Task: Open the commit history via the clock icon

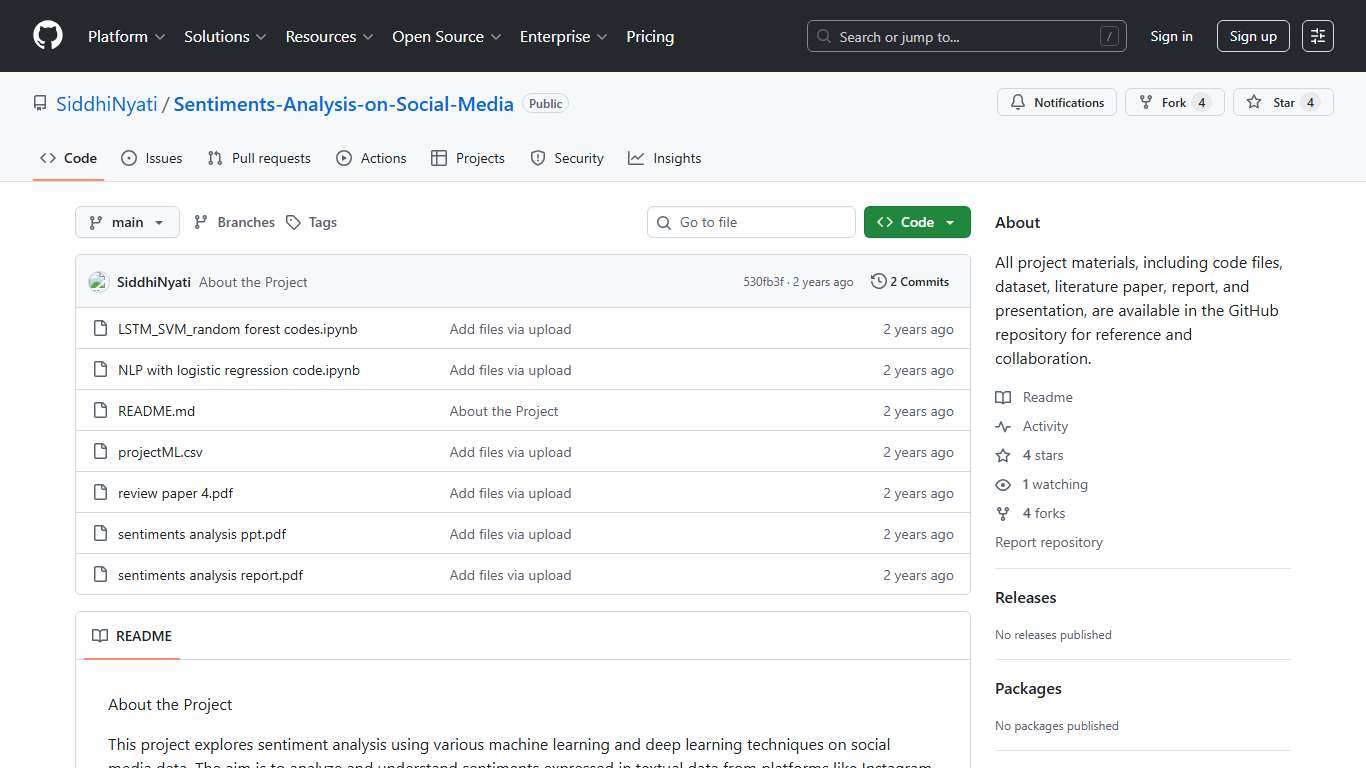Action: (879, 281)
